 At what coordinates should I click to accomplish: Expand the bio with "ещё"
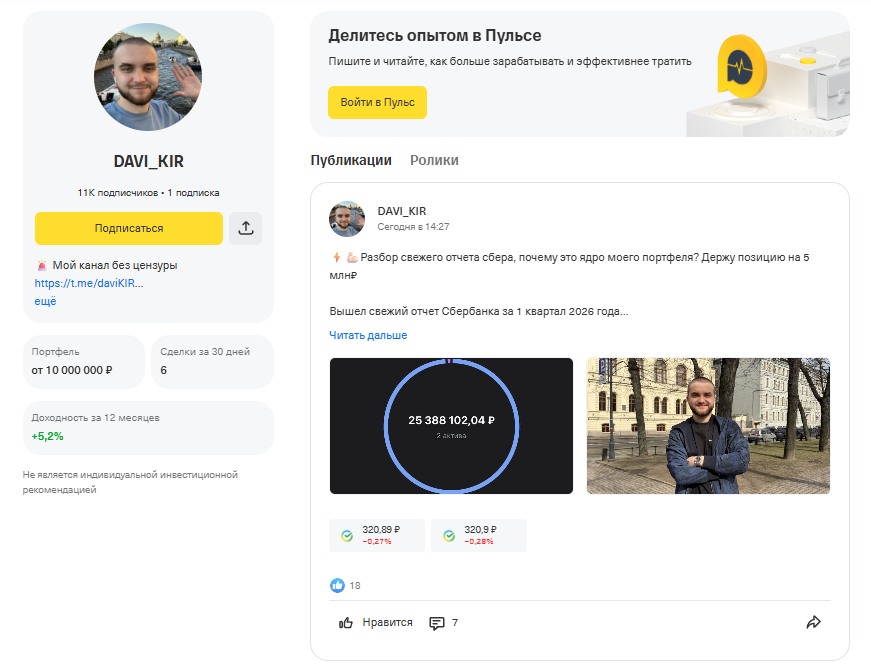(46, 301)
